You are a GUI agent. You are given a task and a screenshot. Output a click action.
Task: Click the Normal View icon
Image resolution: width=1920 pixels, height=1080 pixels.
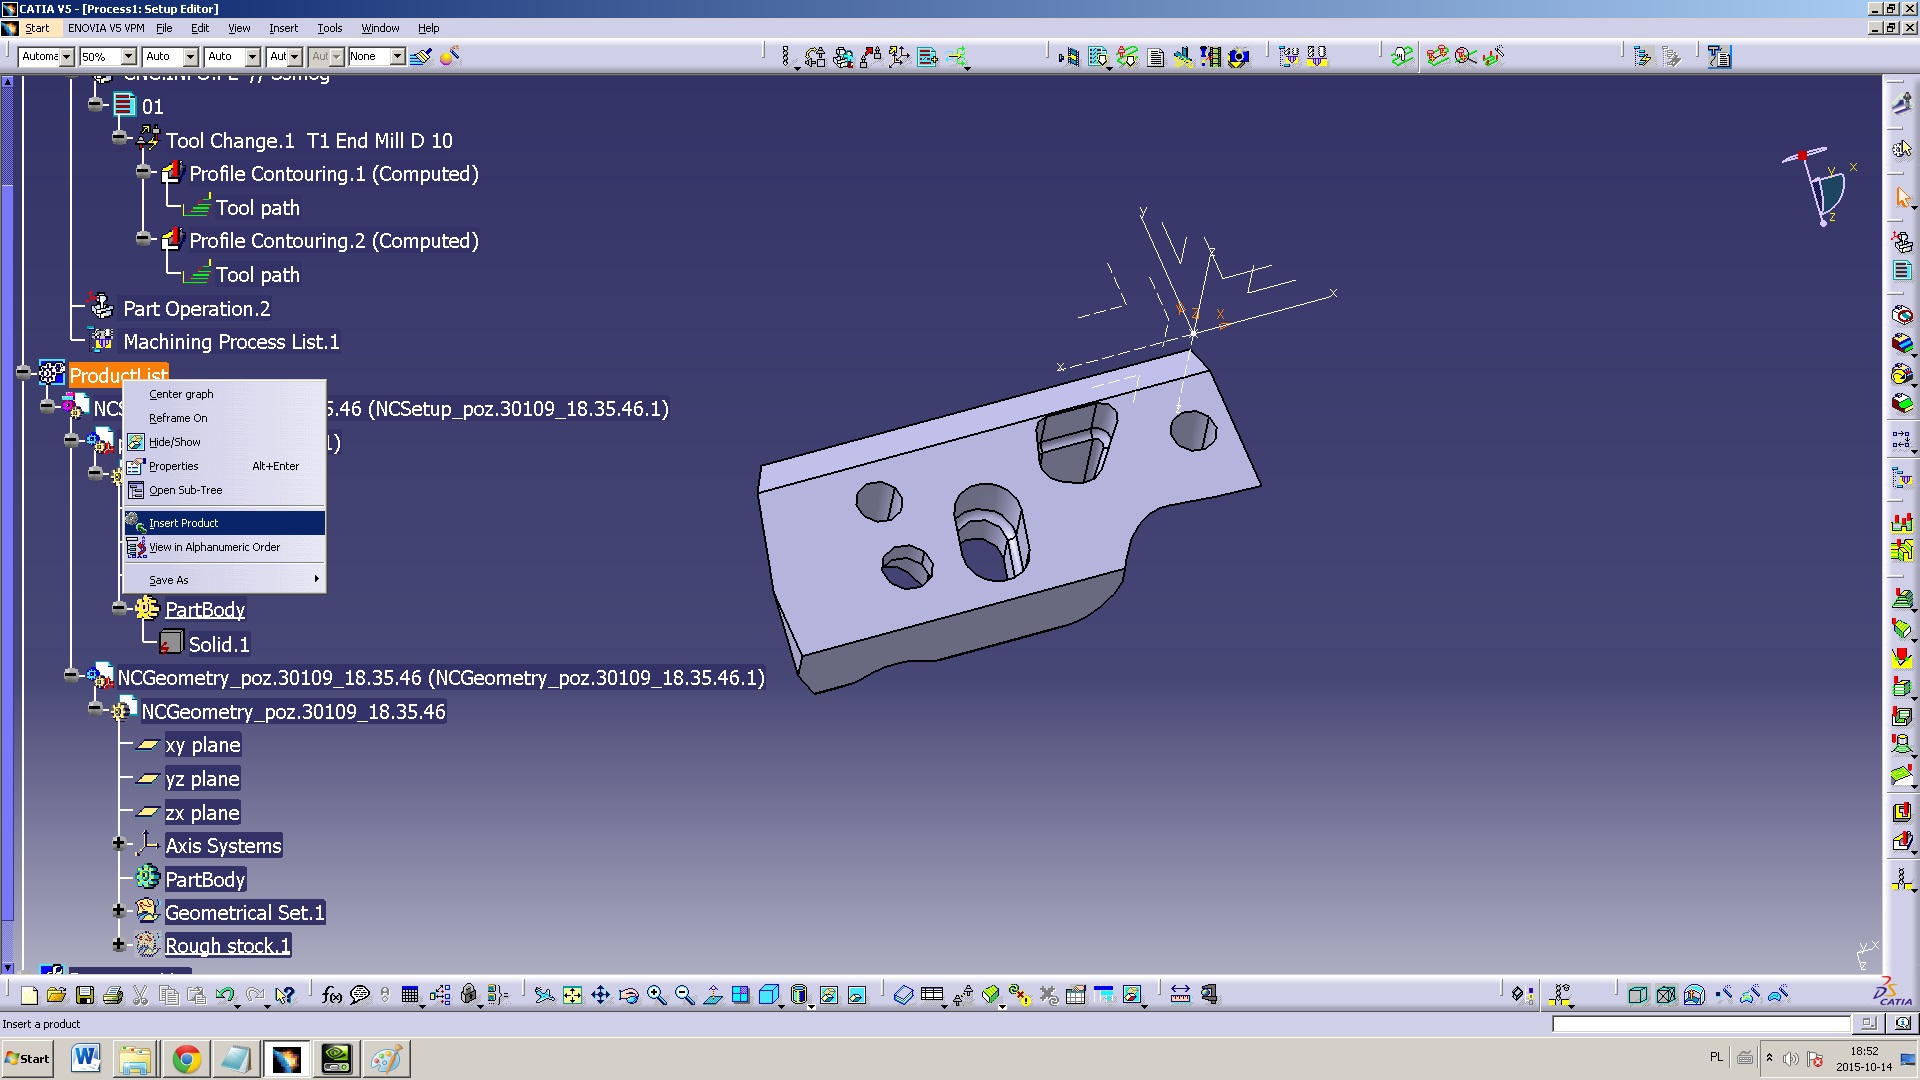tap(712, 995)
